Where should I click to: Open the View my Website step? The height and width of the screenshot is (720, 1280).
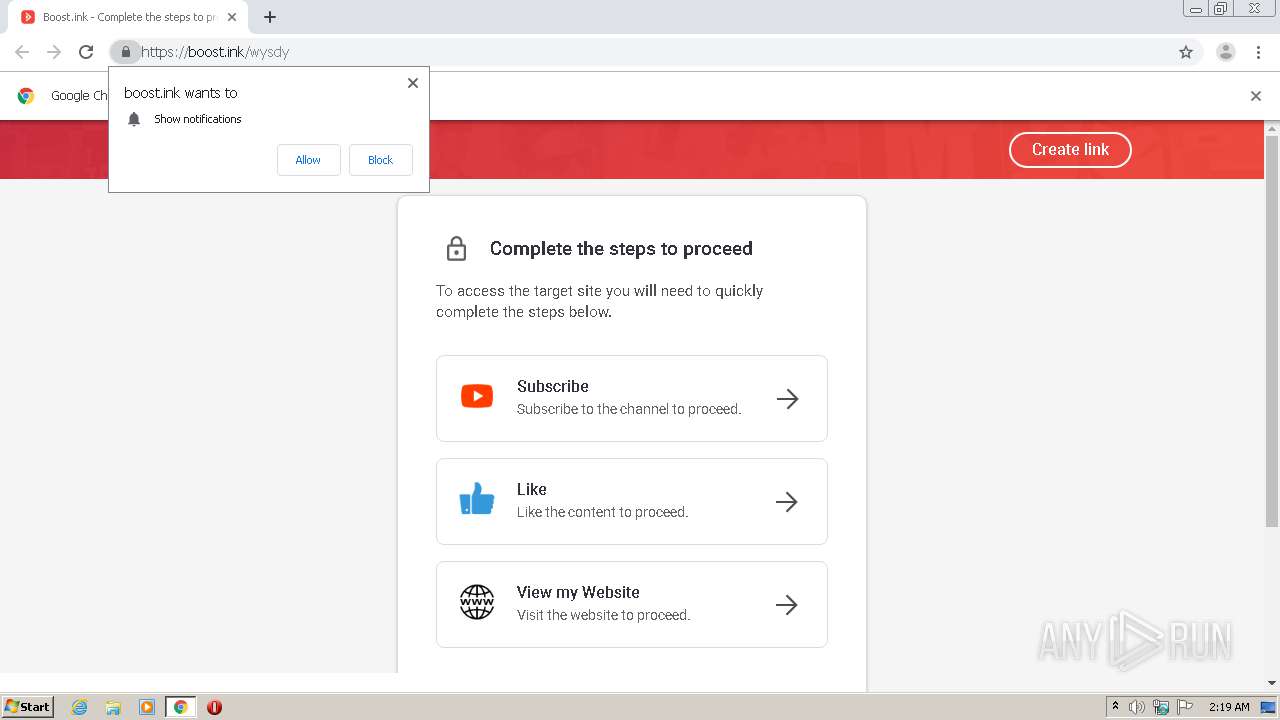coord(632,604)
